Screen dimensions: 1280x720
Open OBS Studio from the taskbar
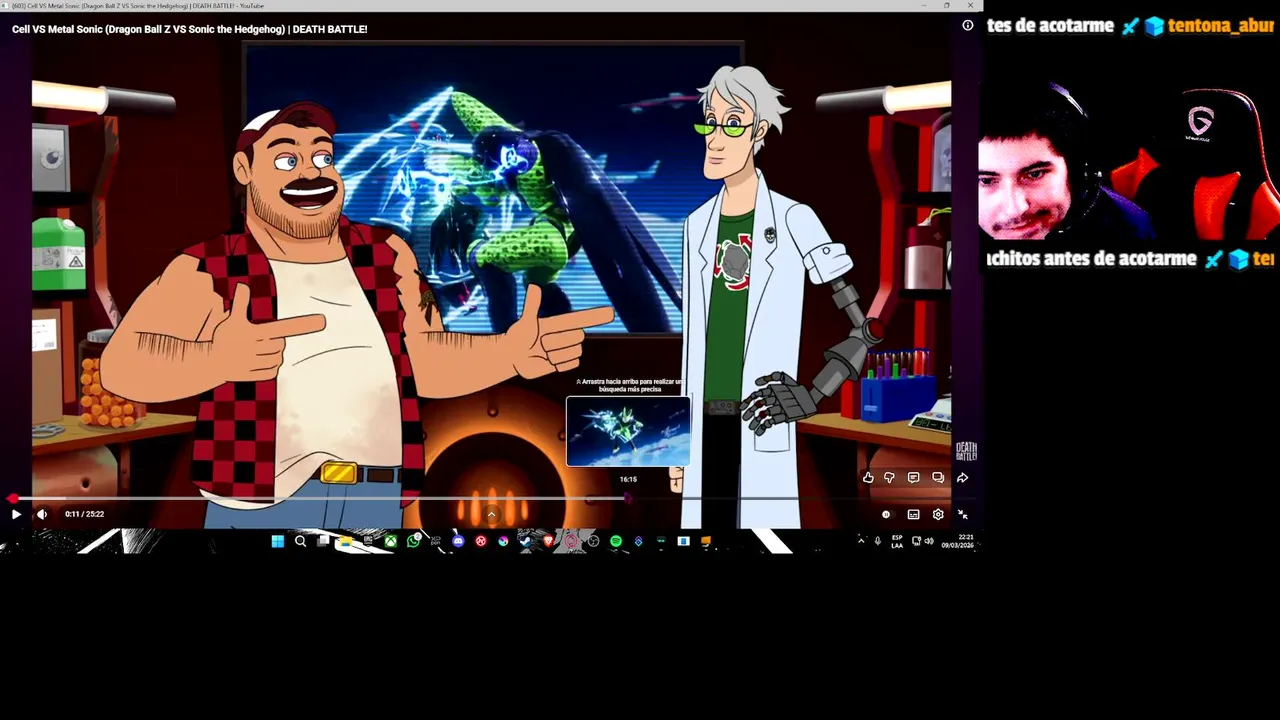[593, 541]
